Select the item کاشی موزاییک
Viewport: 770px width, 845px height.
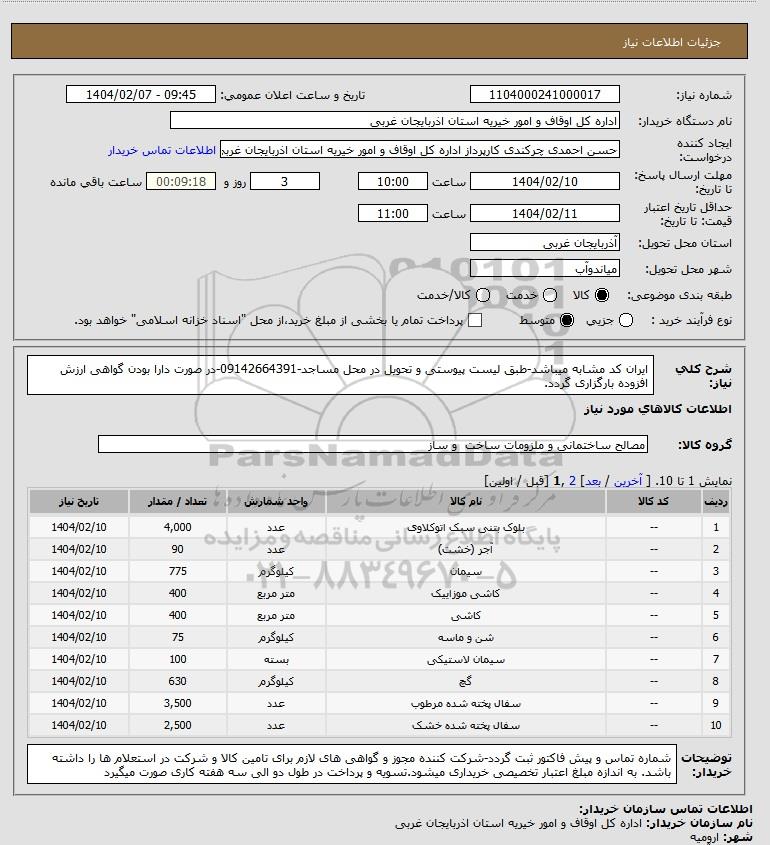(466, 593)
